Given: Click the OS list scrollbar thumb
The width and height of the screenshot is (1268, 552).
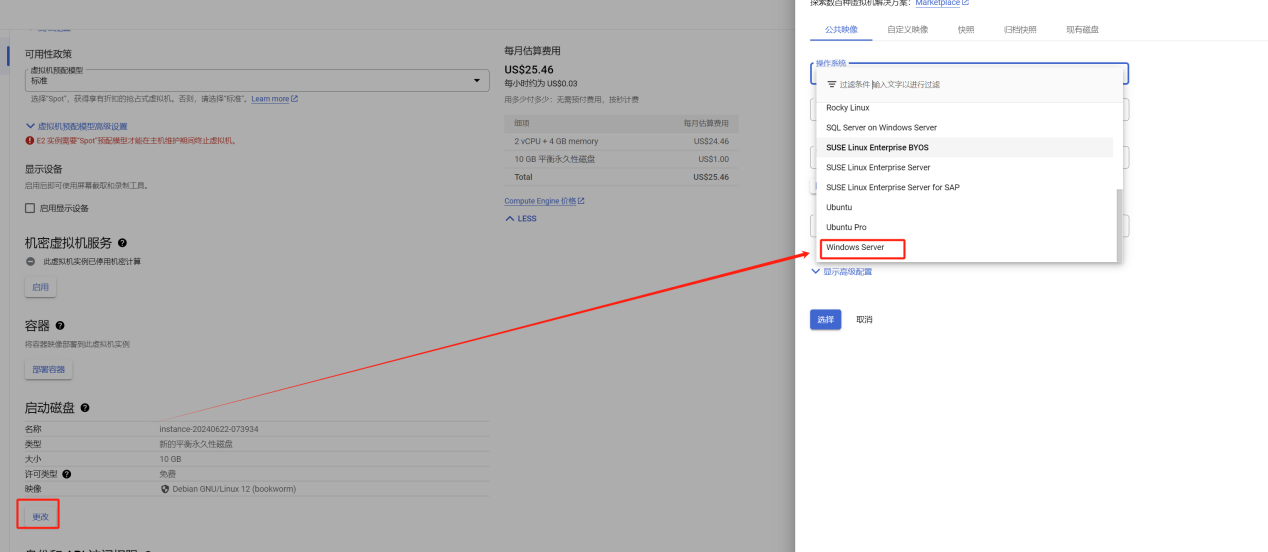Looking at the screenshot, I should pos(1120,225).
